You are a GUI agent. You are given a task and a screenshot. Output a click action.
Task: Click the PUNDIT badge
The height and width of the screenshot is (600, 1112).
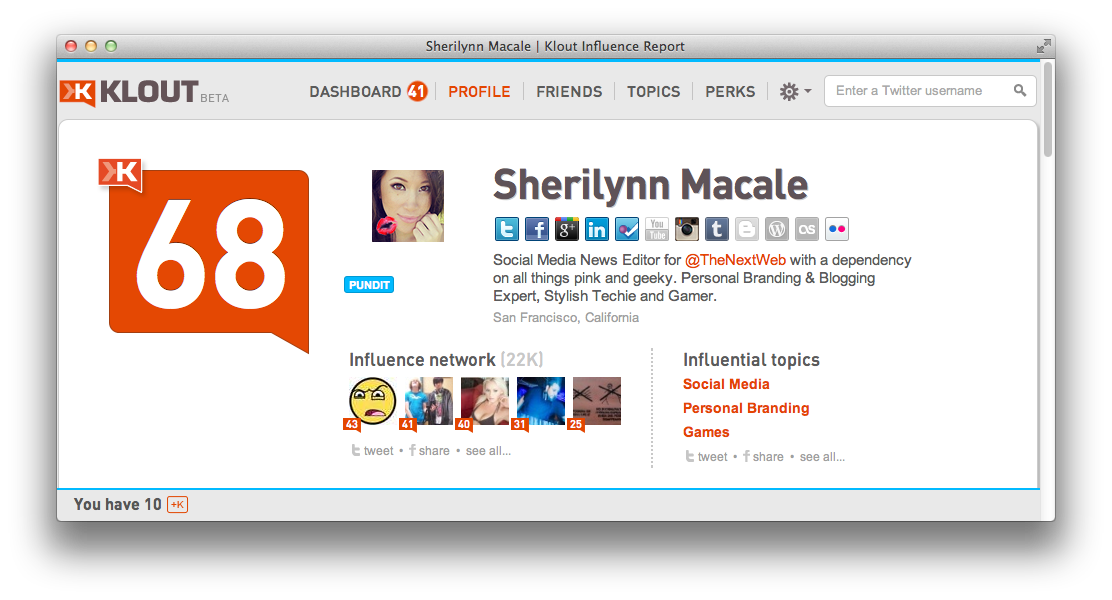[369, 285]
